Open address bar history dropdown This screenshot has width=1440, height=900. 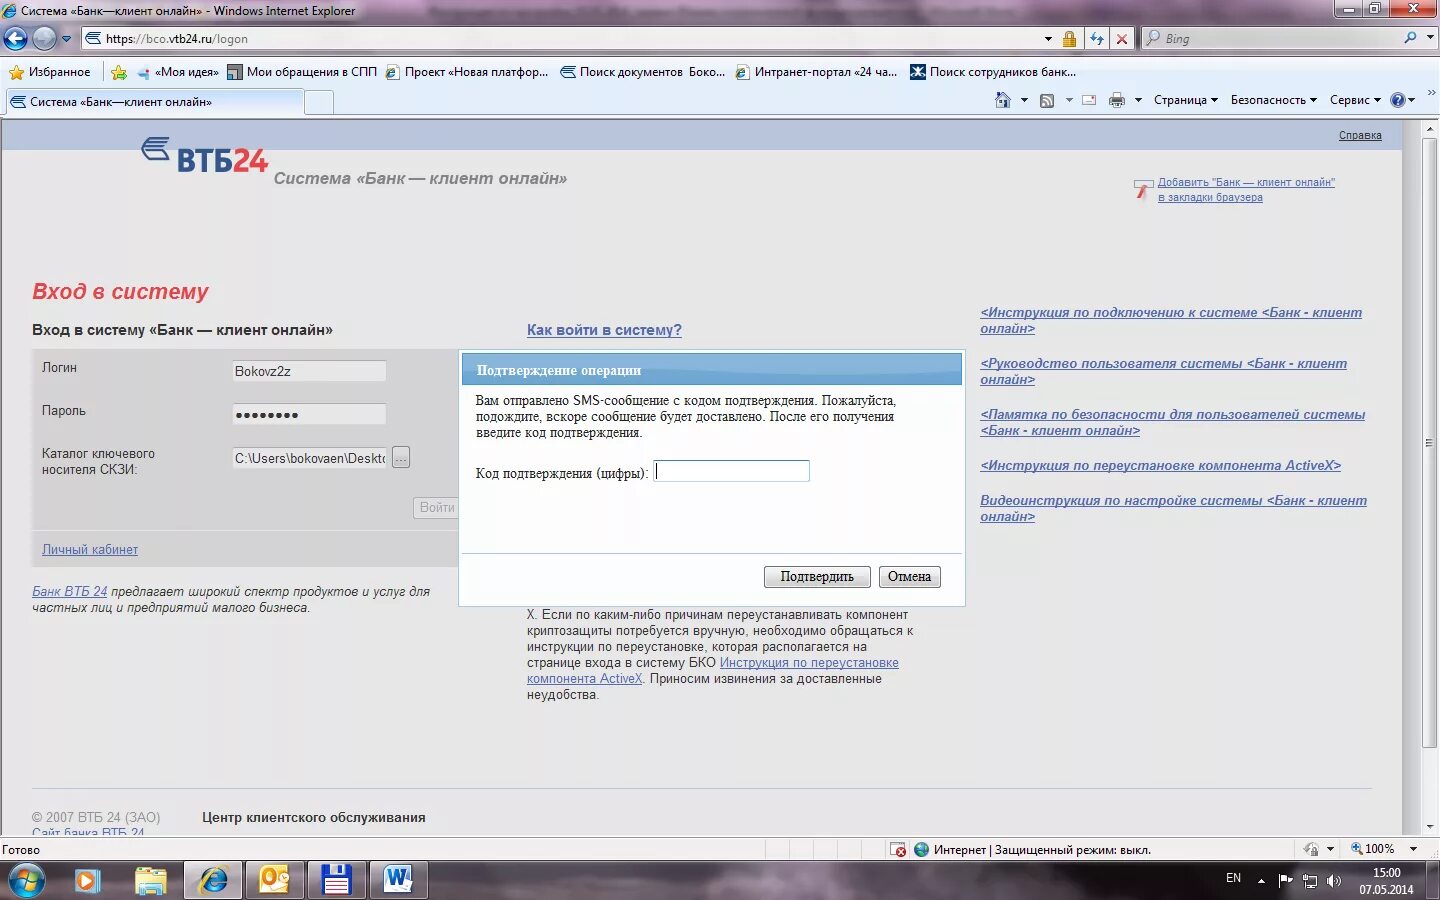click(x=1048, y=39)
